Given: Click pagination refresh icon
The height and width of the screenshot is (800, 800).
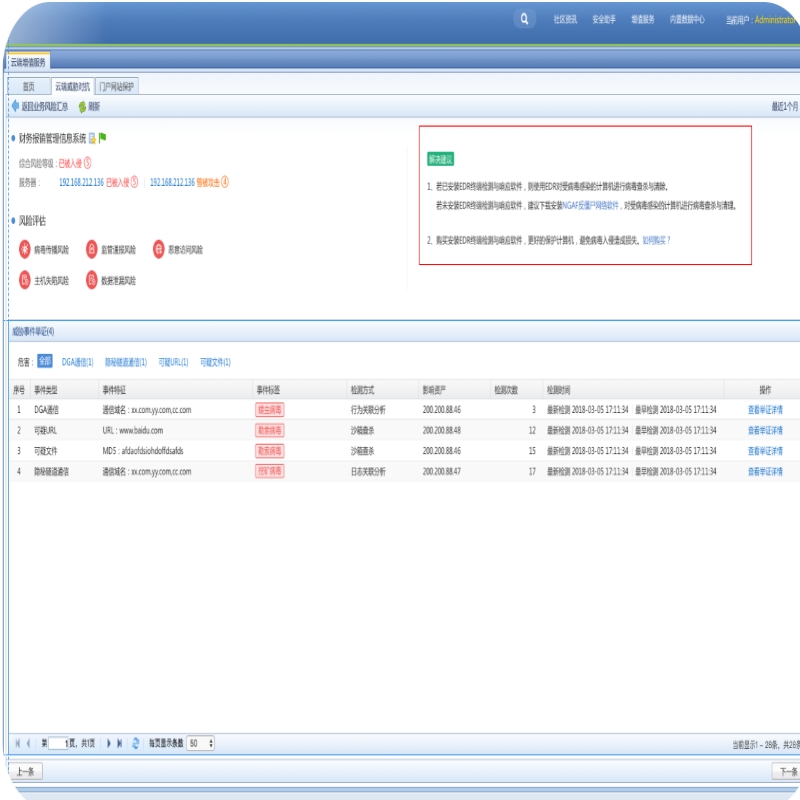Looking at the screenshot, I should pos(135,743).
